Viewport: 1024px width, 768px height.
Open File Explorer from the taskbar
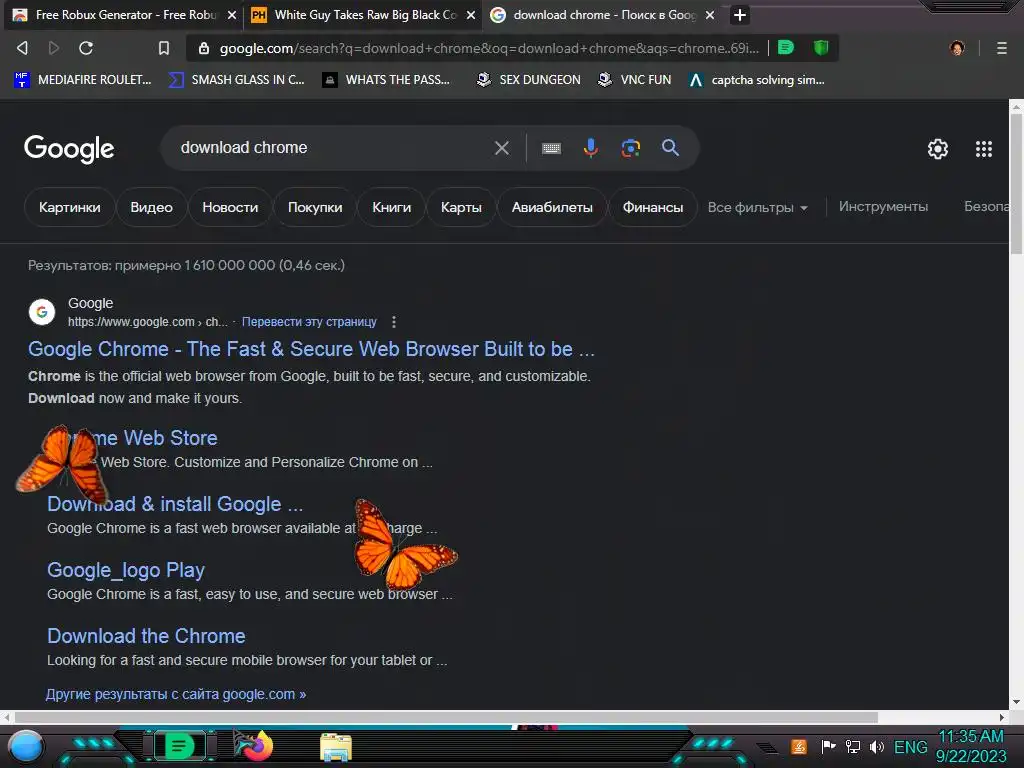pyautogui.click(x=336, y=746)
